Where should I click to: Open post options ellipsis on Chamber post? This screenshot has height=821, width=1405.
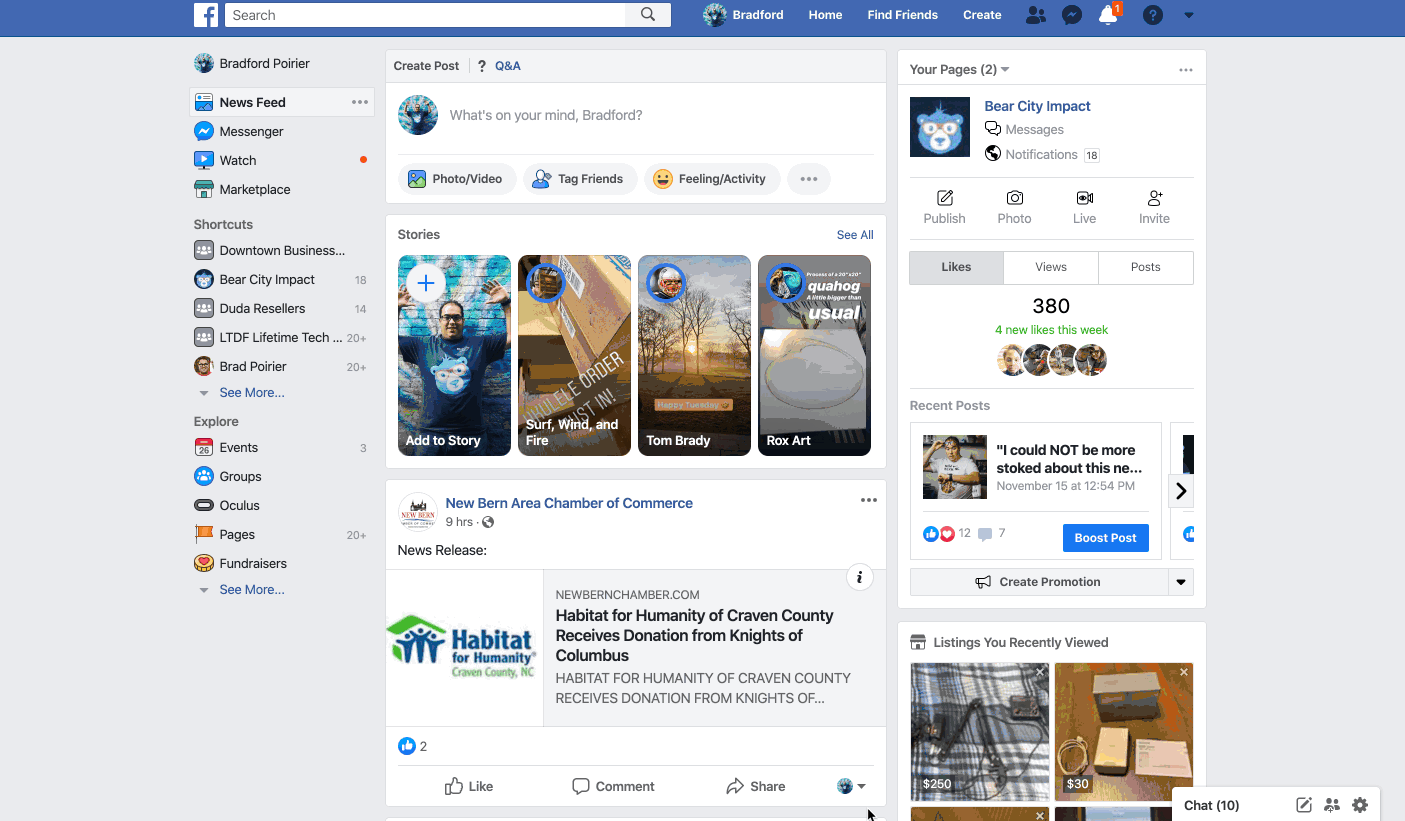869,500
